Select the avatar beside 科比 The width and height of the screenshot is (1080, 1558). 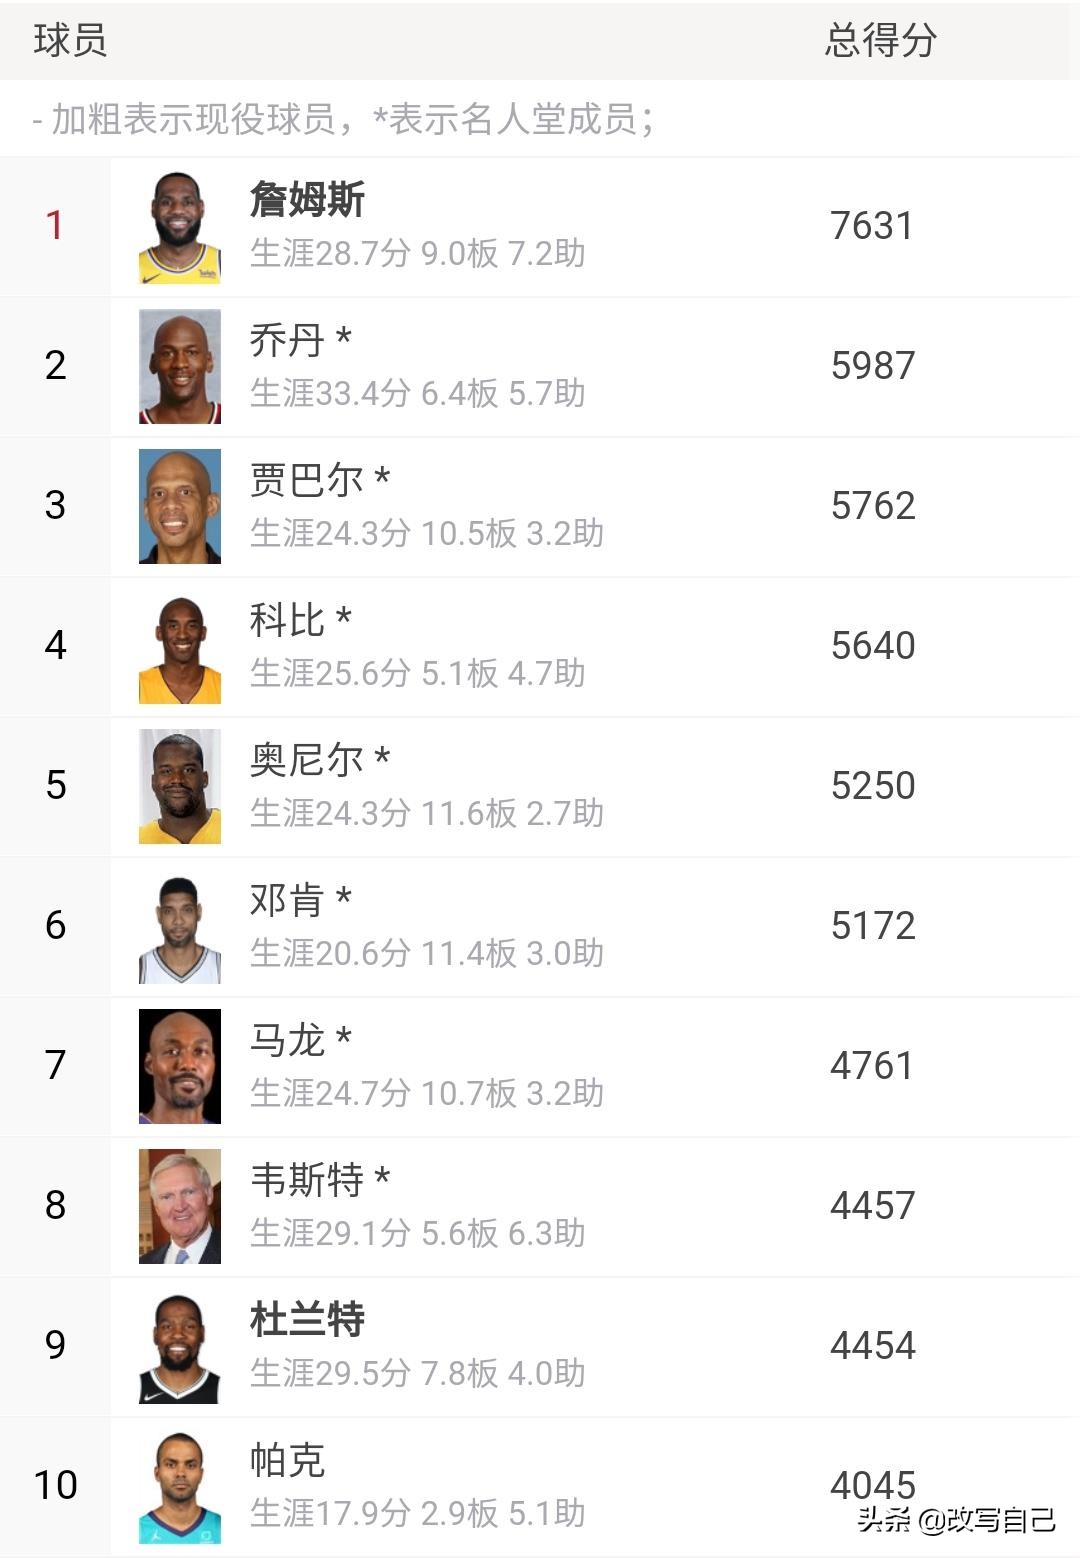pos(180,647)
